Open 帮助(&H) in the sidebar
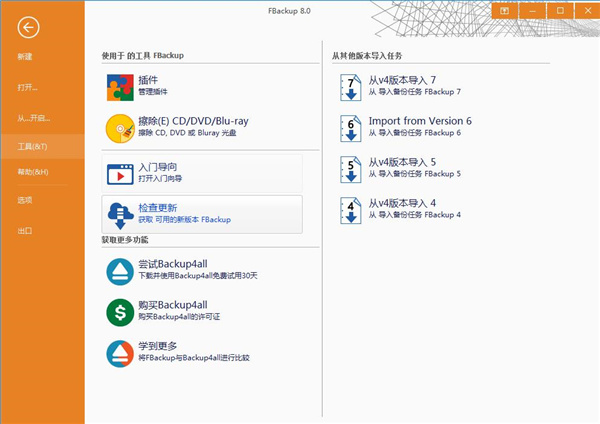Viewport: 600px width, 424px height. [x=32, y=173]
